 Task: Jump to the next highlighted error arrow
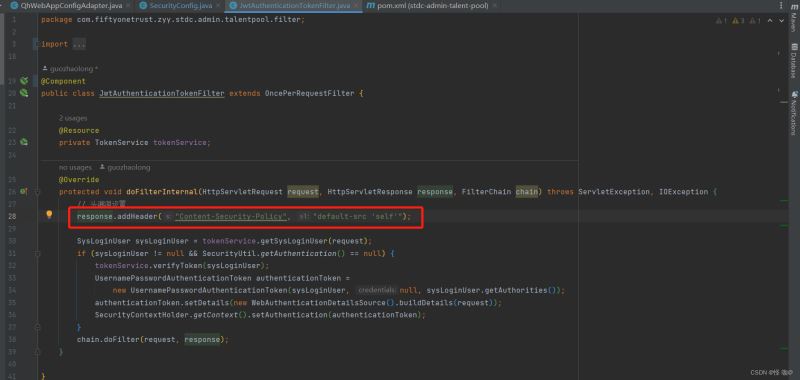click(x=782, y=21)
